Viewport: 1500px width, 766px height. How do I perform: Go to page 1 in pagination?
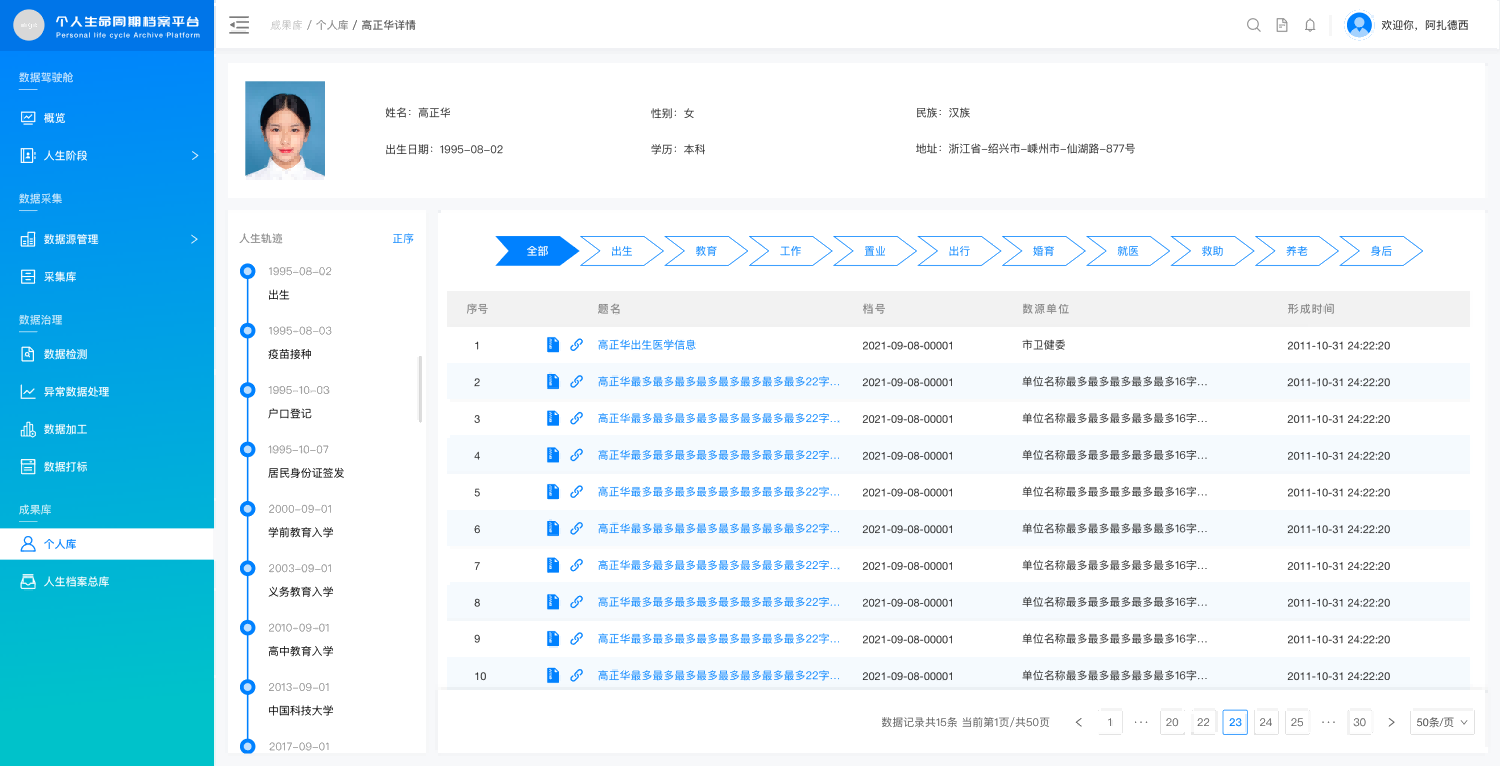coord(1109,722)
